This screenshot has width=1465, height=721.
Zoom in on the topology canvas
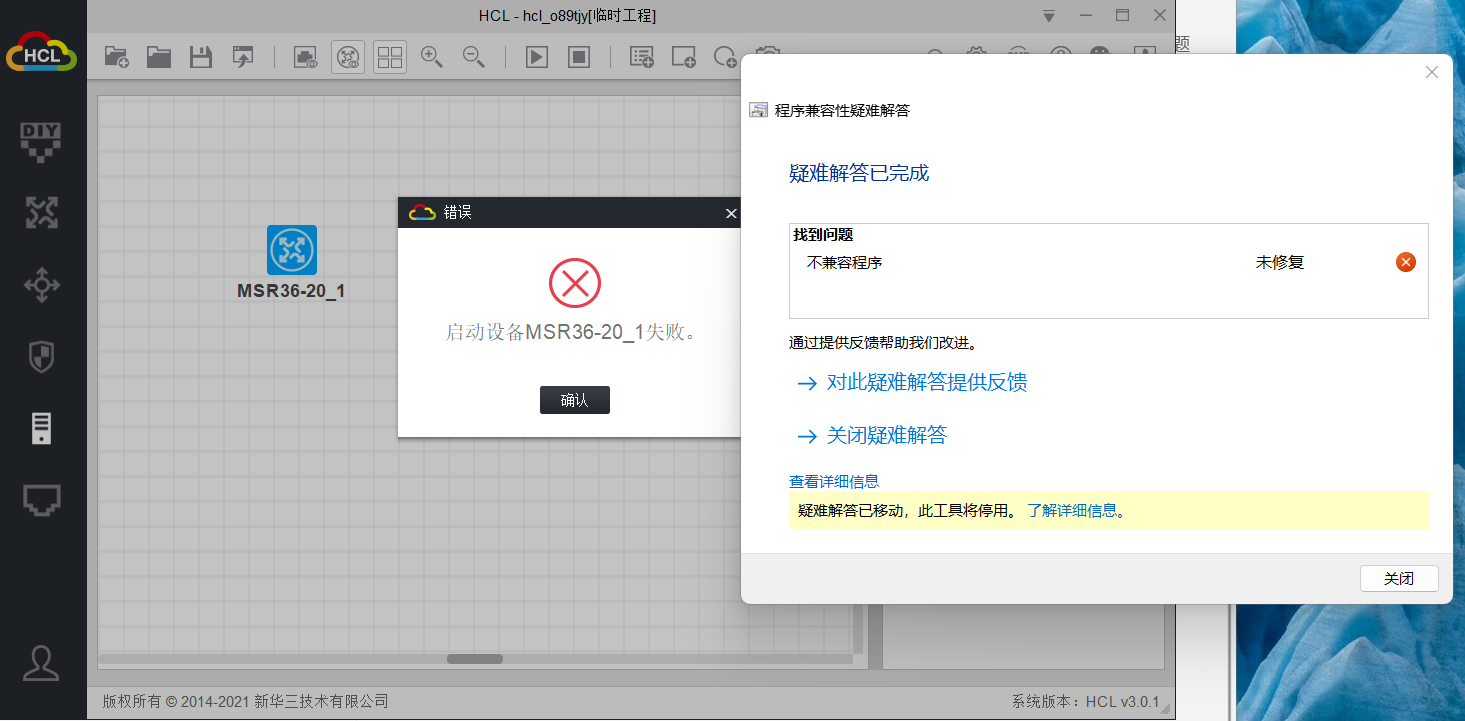[x=432, y=57]
